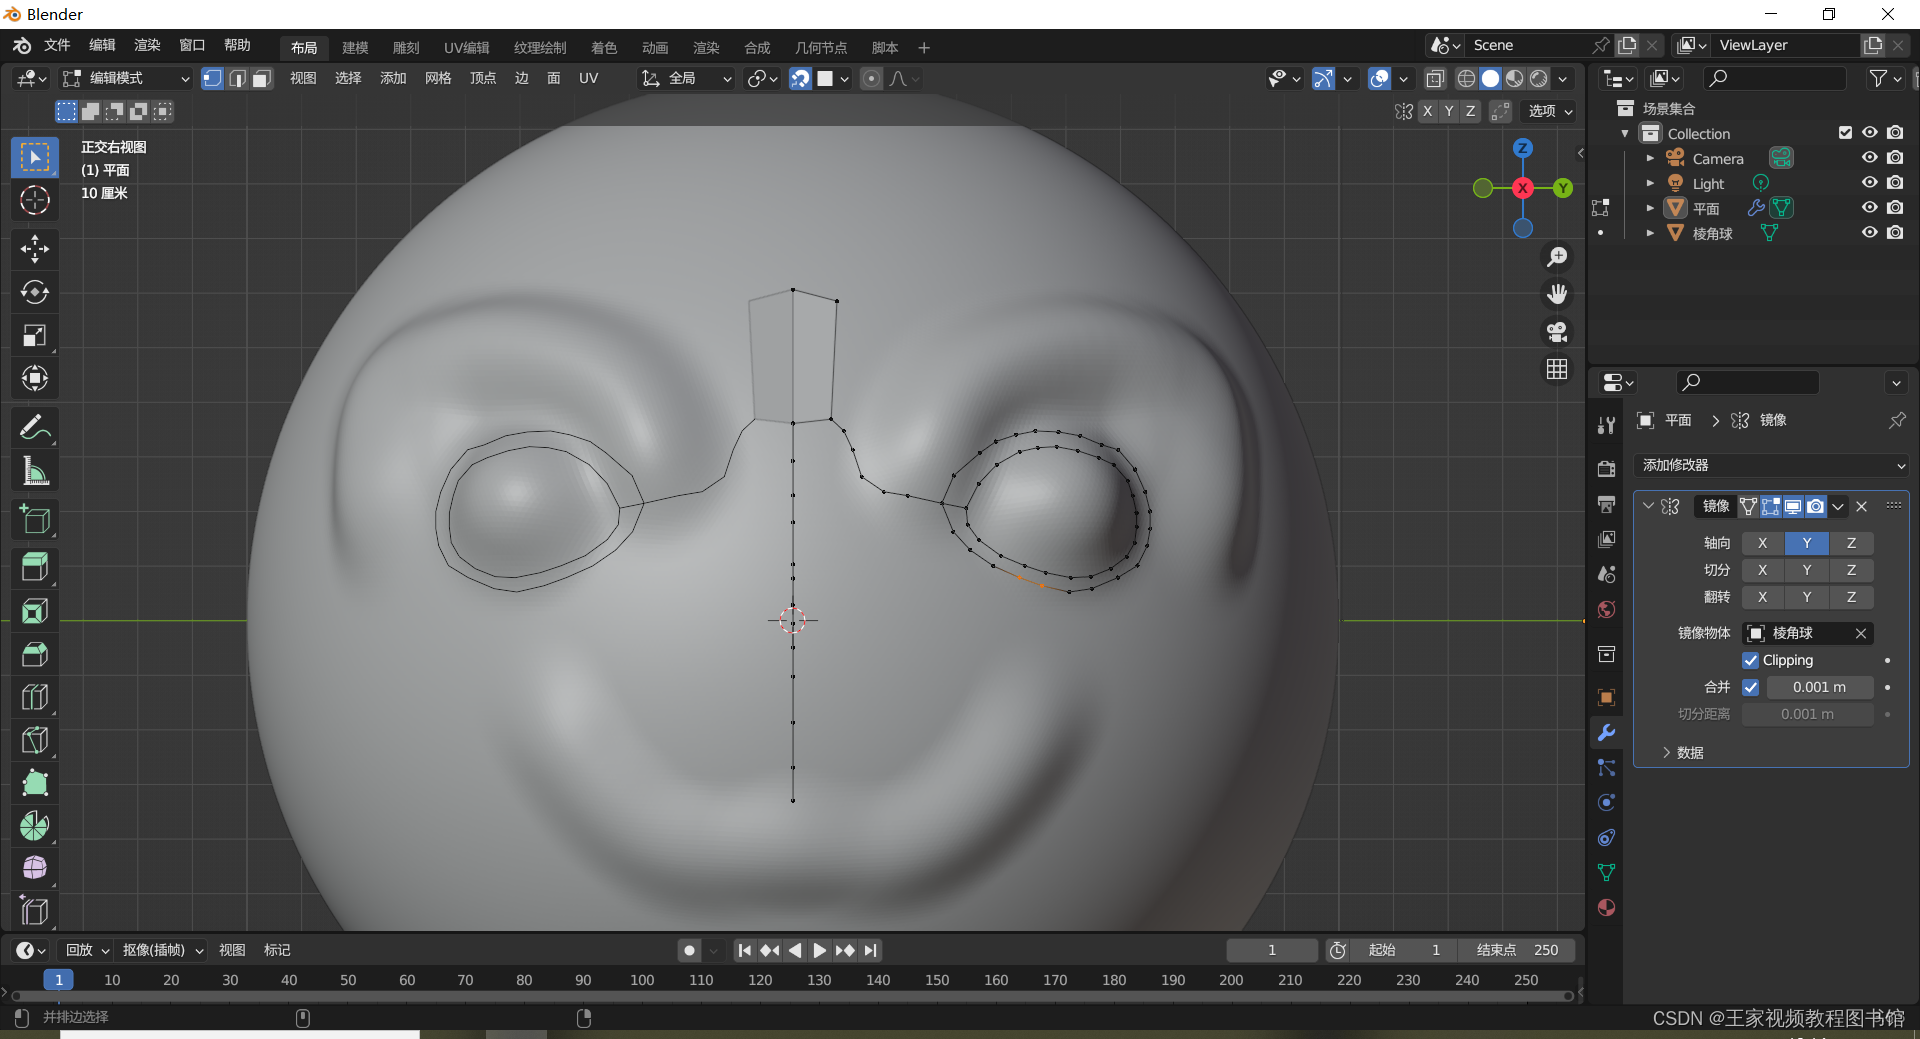Choose the Inset Faces tool
Screen dimensions: 1920x1039
point(35,611)
